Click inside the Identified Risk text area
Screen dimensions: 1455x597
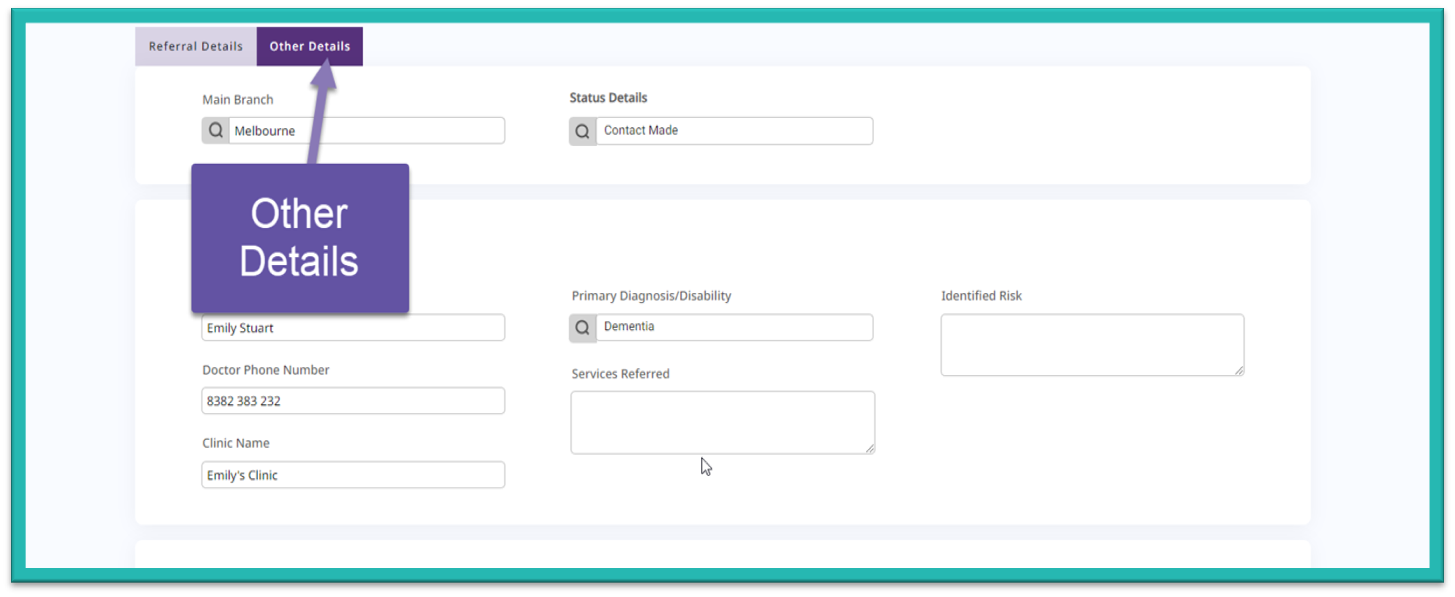1091,345
